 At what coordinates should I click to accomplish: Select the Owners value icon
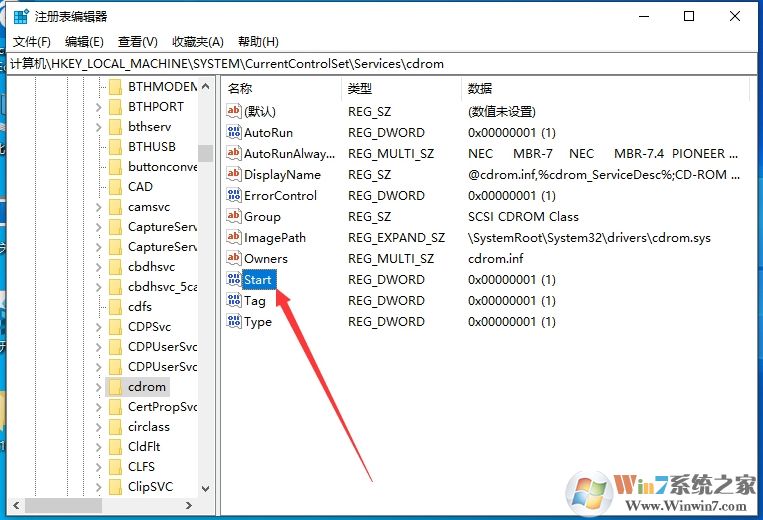pos(234,258)
